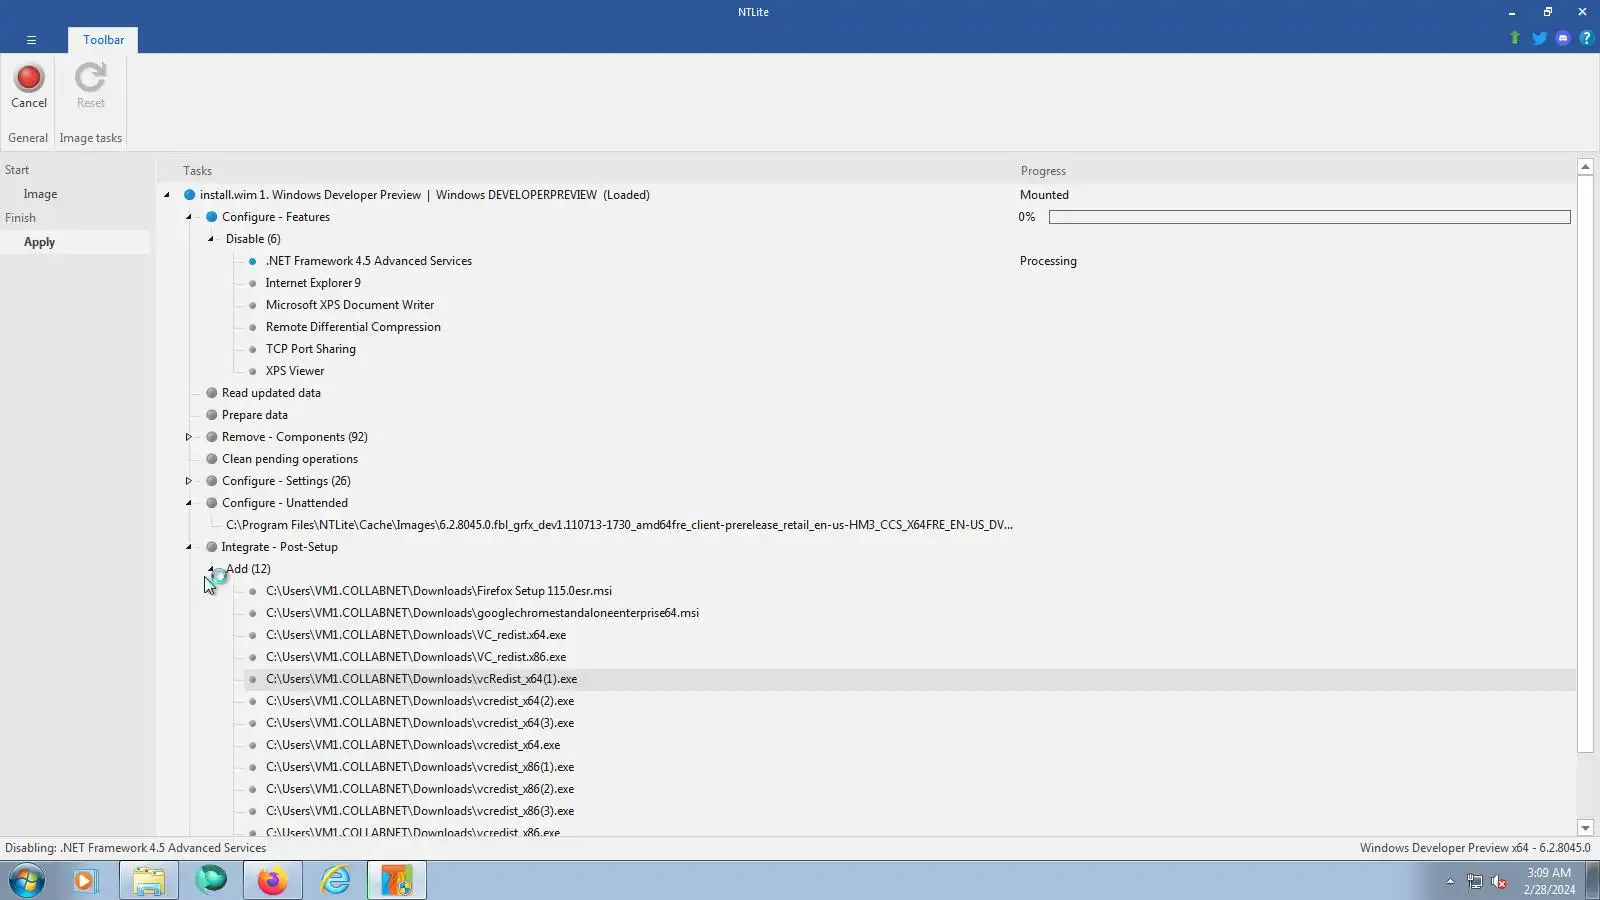
Task: Select the VC_redist.x64.exe entry
Action: point(416,635)
